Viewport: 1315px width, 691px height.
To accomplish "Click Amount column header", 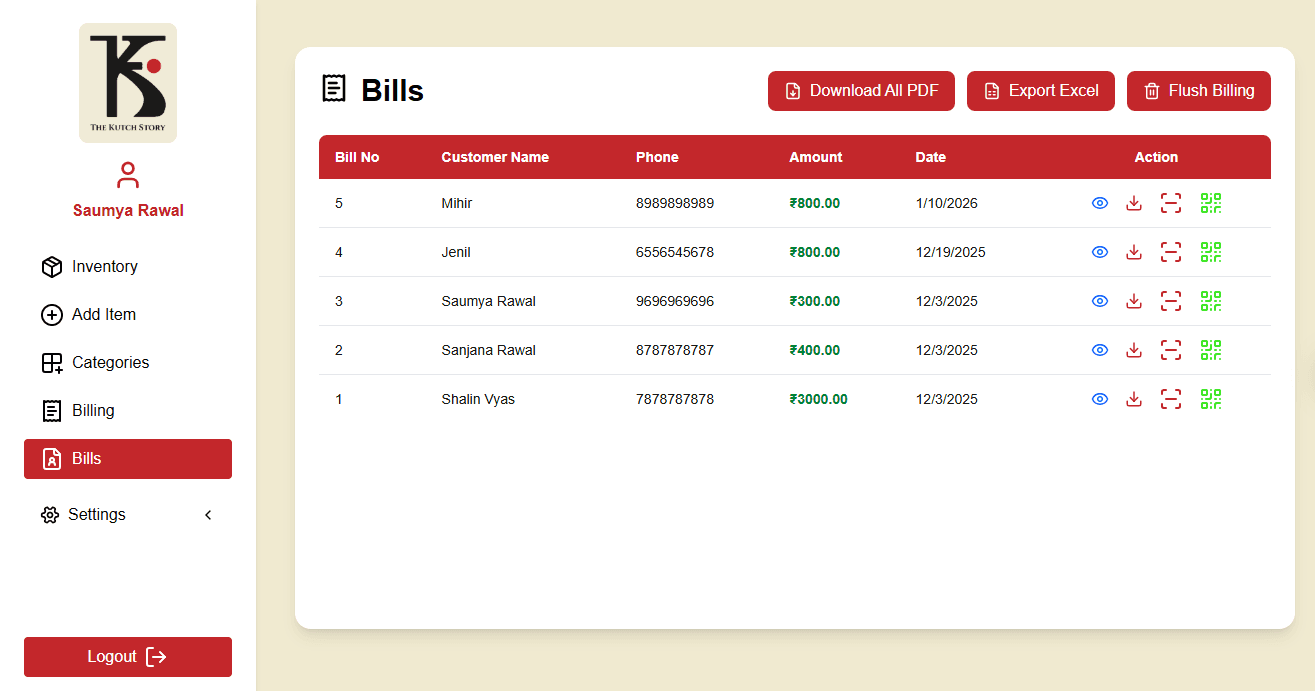I will point(816,157).
